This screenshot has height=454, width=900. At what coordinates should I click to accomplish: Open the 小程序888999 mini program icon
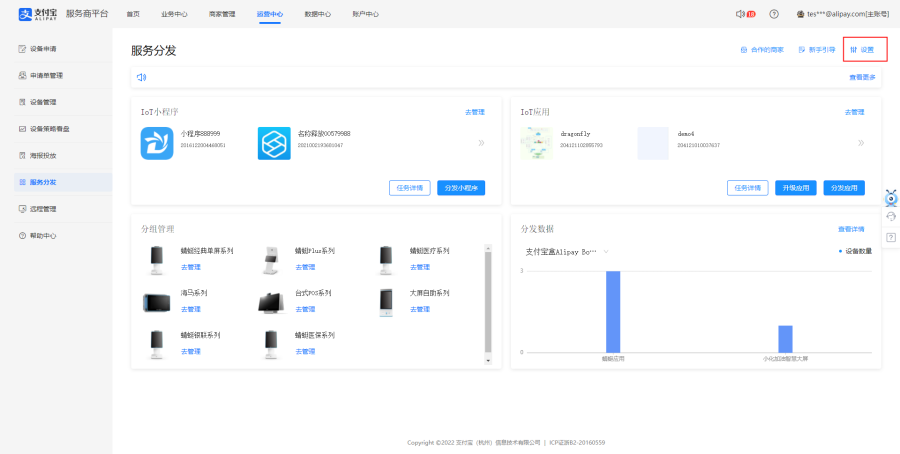tap(157, 143)
